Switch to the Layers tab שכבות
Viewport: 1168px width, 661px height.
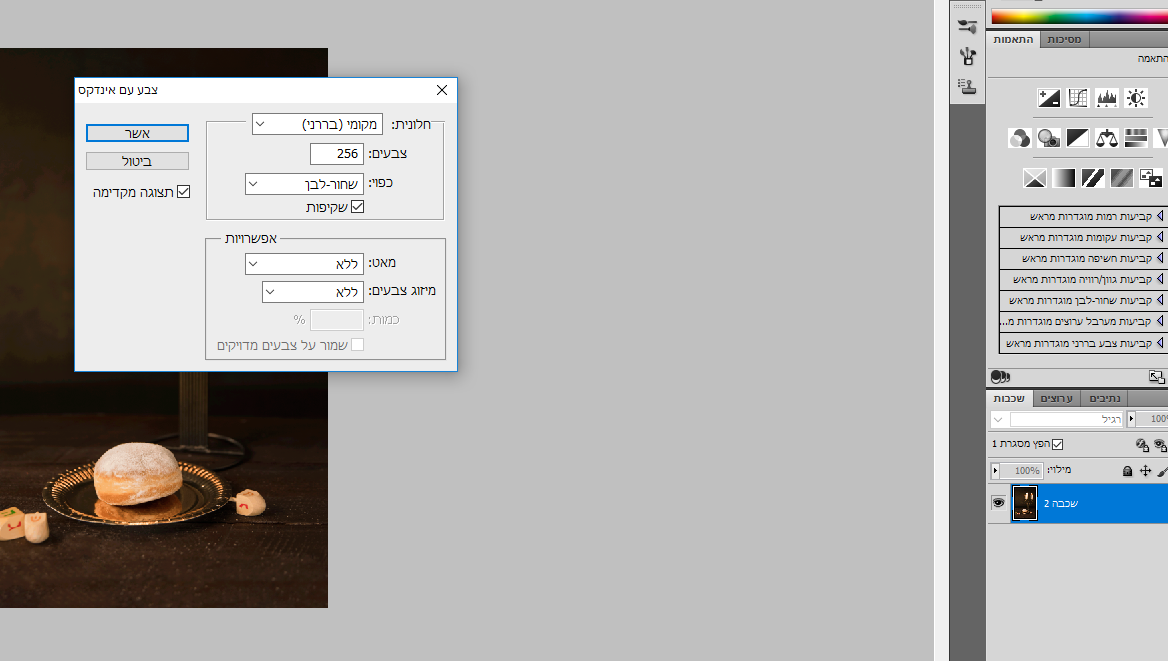1009,399
